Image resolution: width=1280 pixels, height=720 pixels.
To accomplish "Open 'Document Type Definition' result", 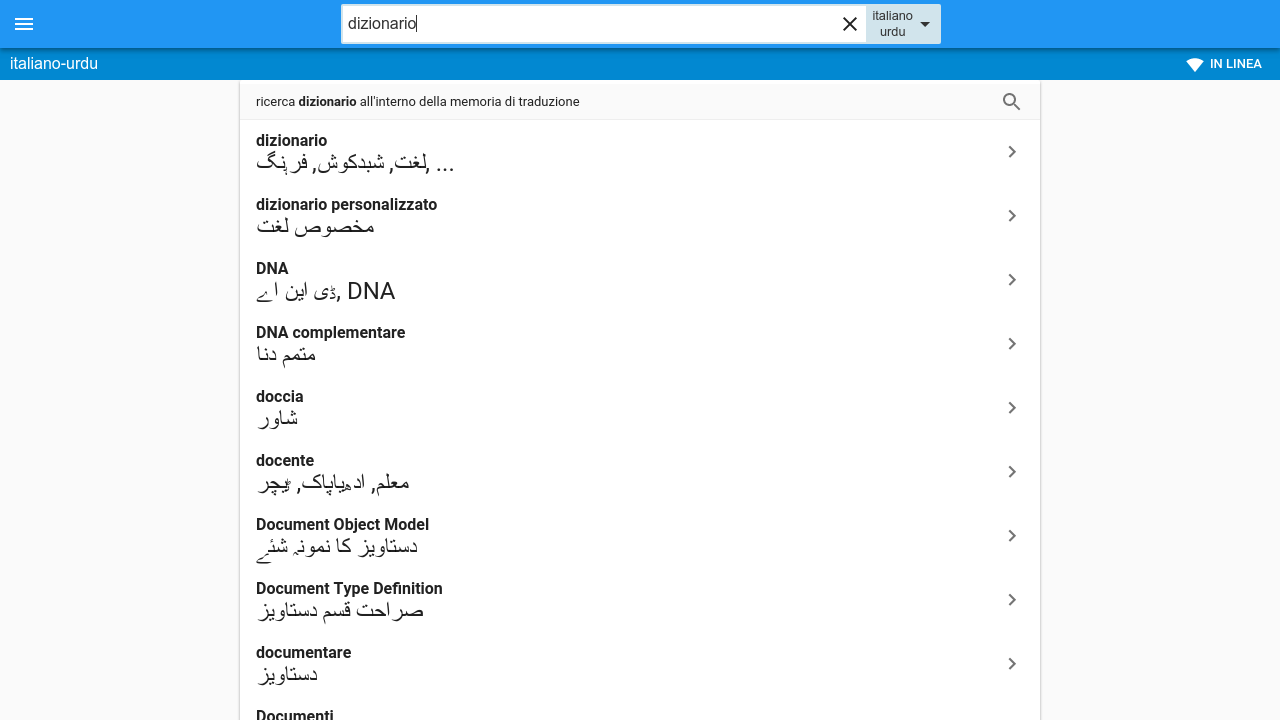I will 640,600.
